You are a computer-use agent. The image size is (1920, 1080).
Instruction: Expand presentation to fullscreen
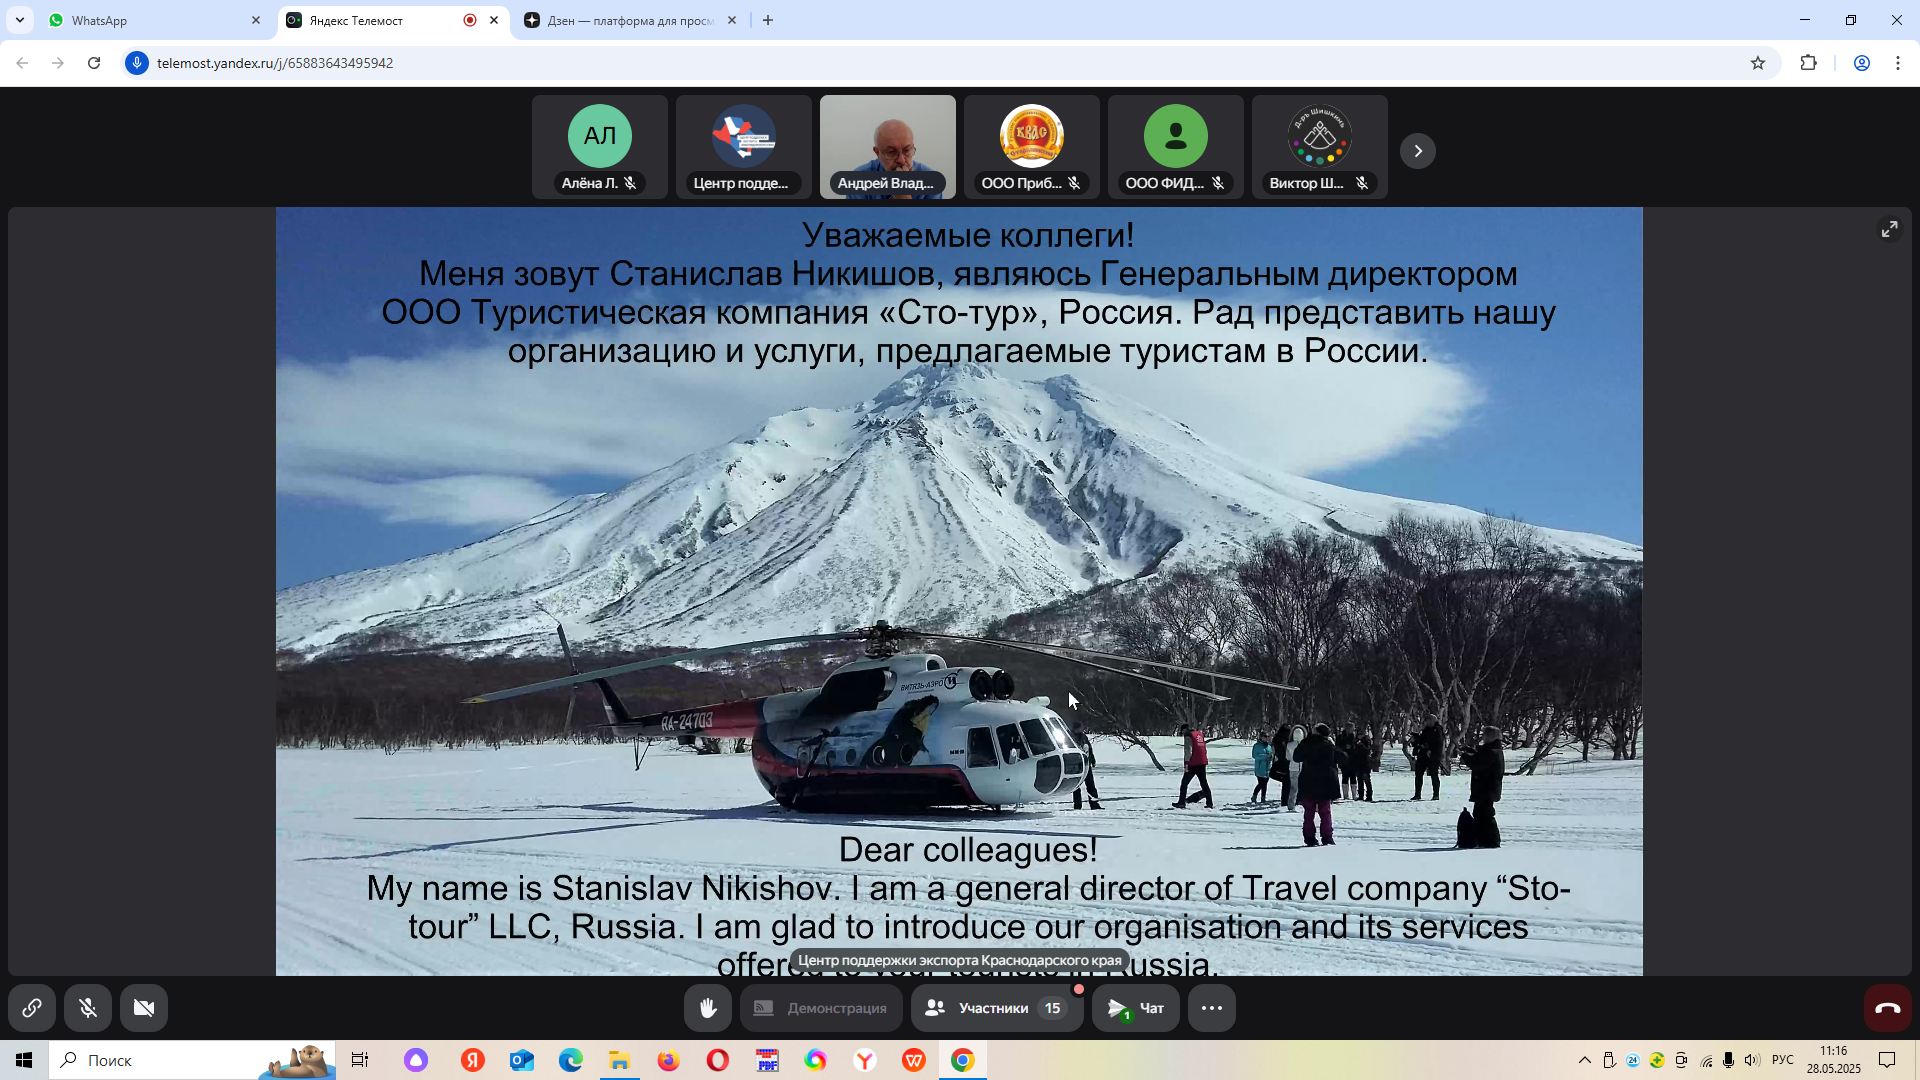click(x=1889, y=228)
